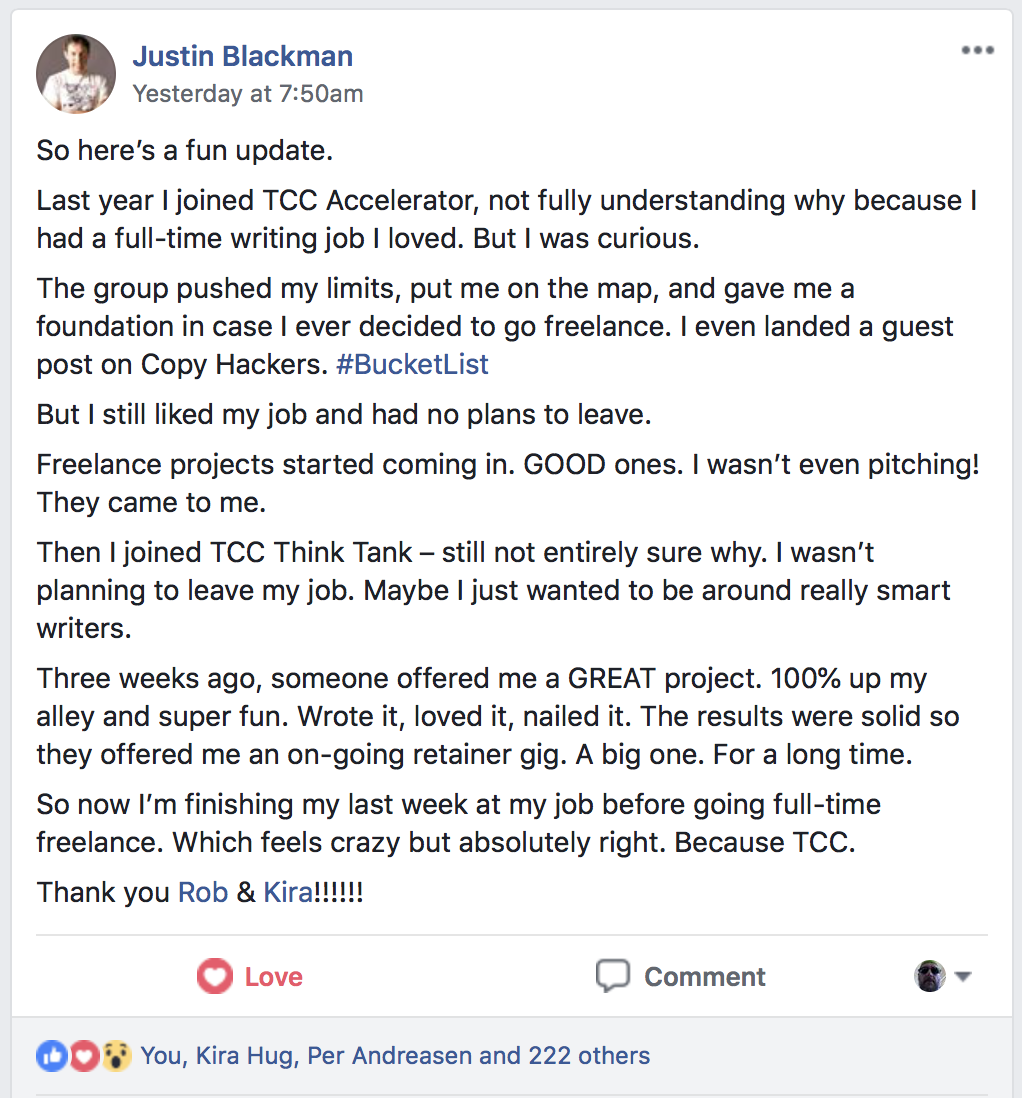Click the blue thumbs-up Like reaction icon
Image resolution: width=1022 pixels, height=1098 pixels.
(x=51, y=1056)
